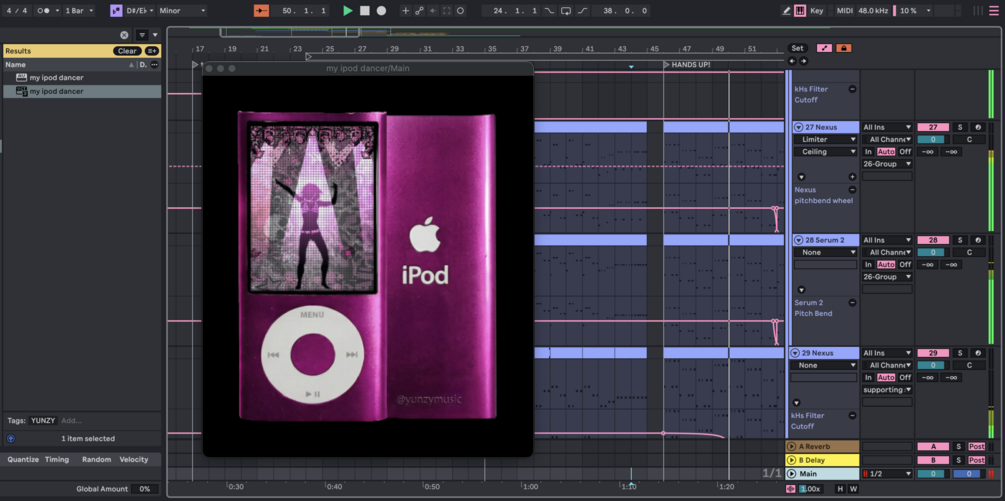Screen dimensions: 1005x501
Task: Set track 28 monitor to Auto
Action: pos(886,265)
